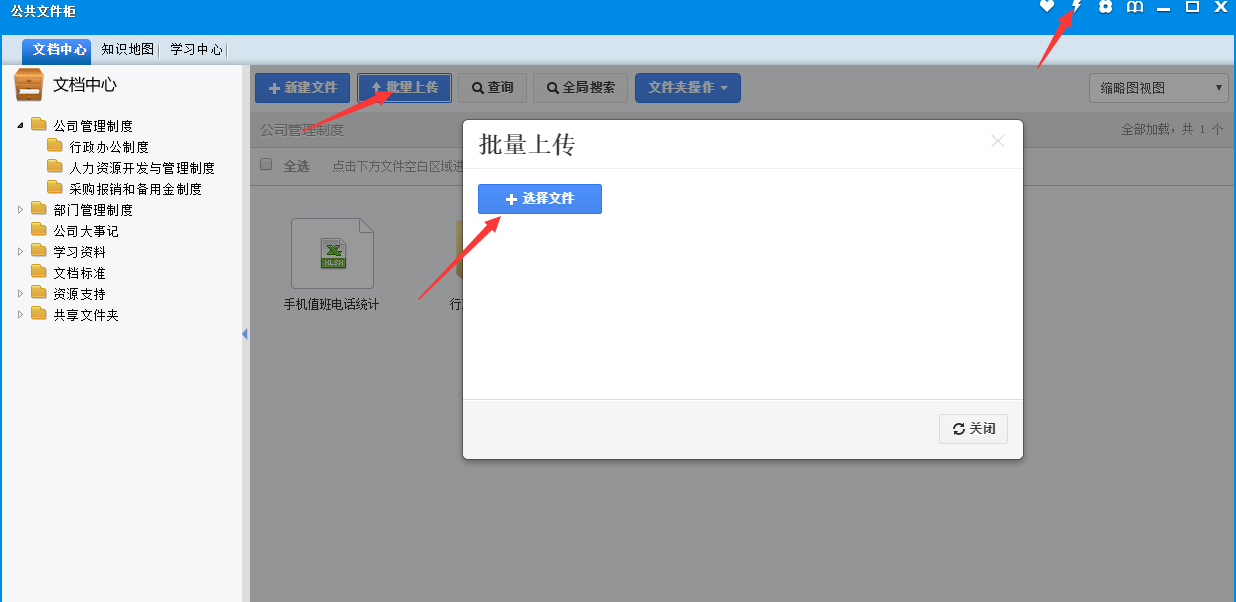This screenshot has width=1236, height=602.
Task: Click the 全局搜索 search button
Action: pyautogui.click(x=580, y=88)
